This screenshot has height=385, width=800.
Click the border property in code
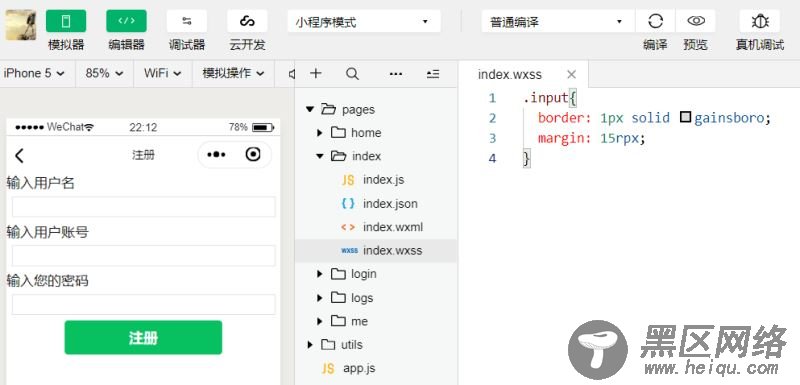tap(561, 118)
